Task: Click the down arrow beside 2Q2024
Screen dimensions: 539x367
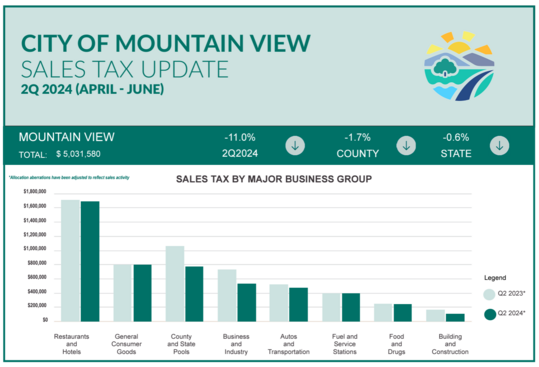Action: (x=295, y=146)
